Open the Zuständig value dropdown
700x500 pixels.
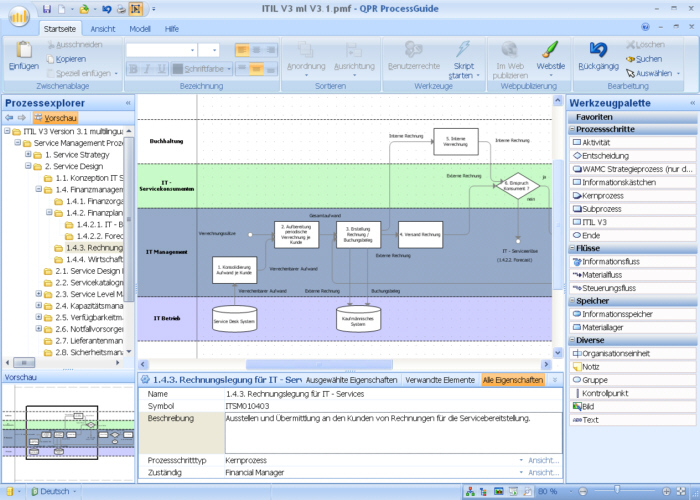(x=521, y=472)
